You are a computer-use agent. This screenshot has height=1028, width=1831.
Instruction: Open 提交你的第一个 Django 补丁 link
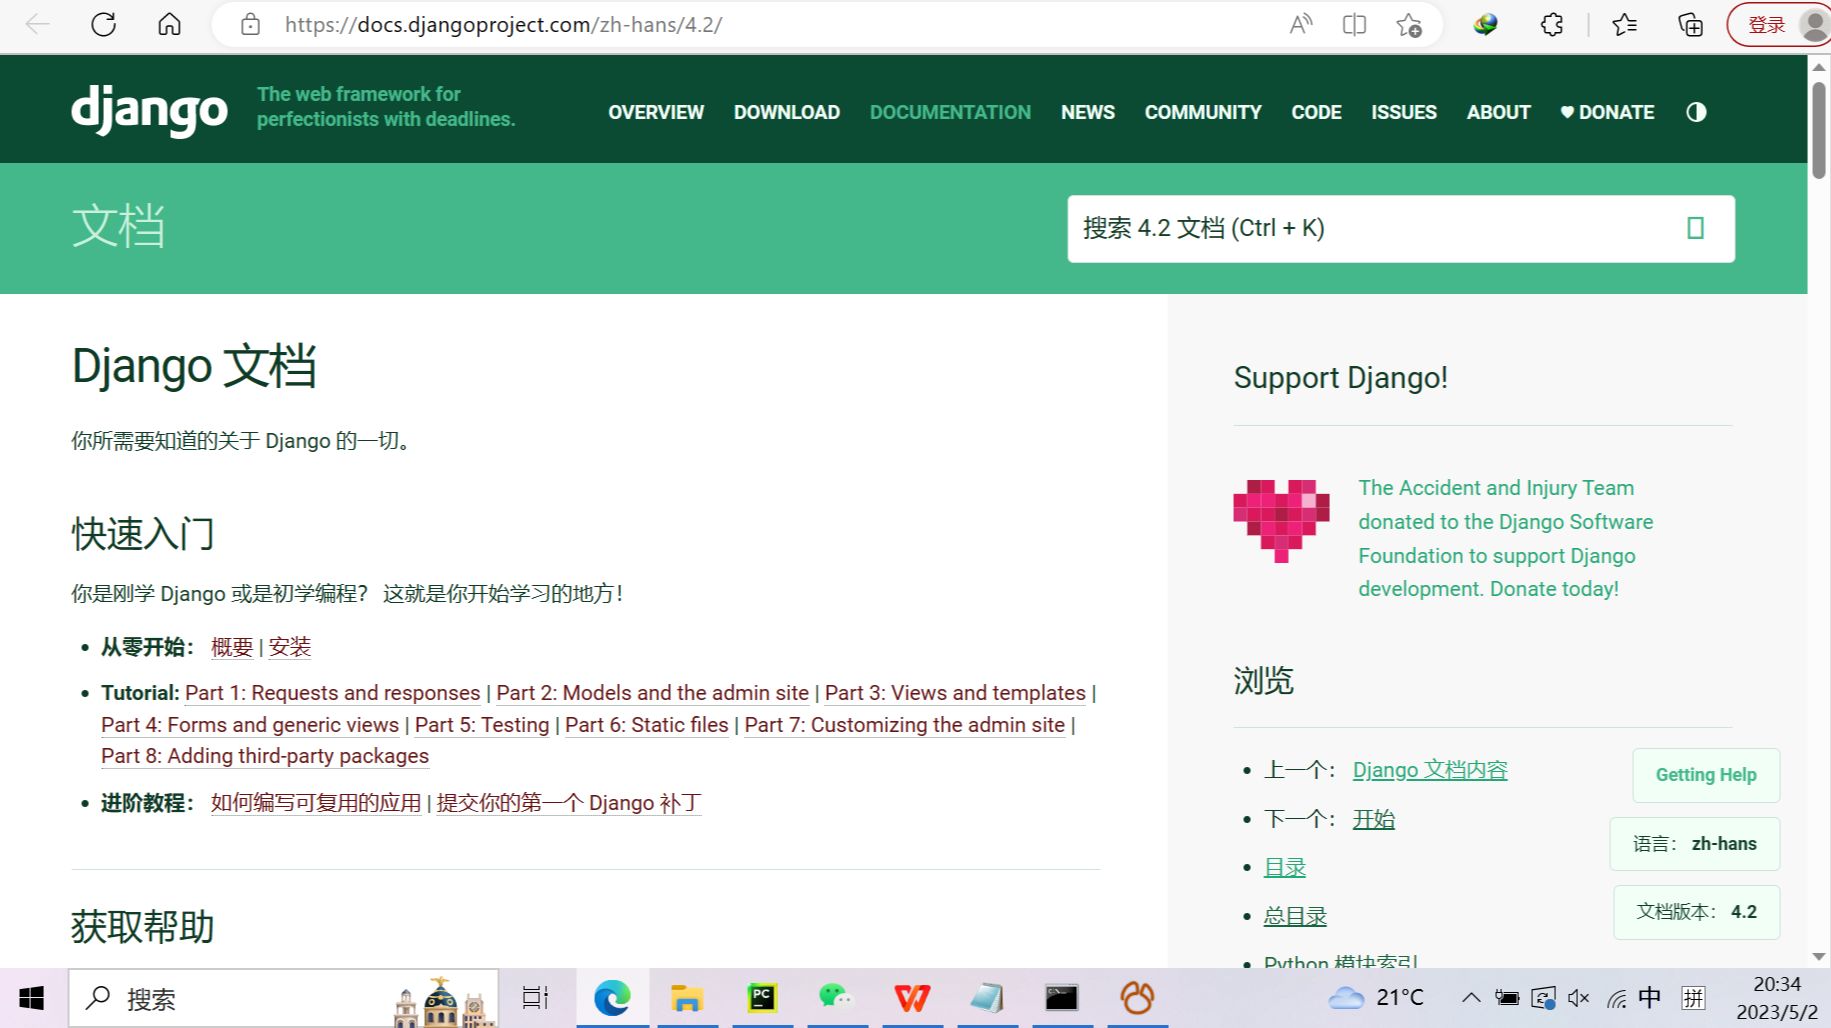pyautogui.click(x=569, y=803)
